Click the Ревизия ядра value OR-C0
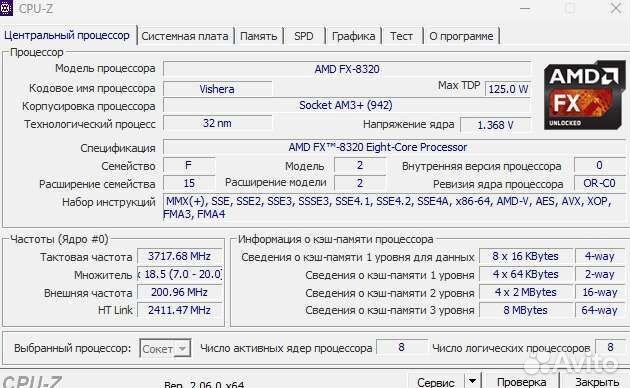This screenshot has height=388, width=630. click(599, 183)
